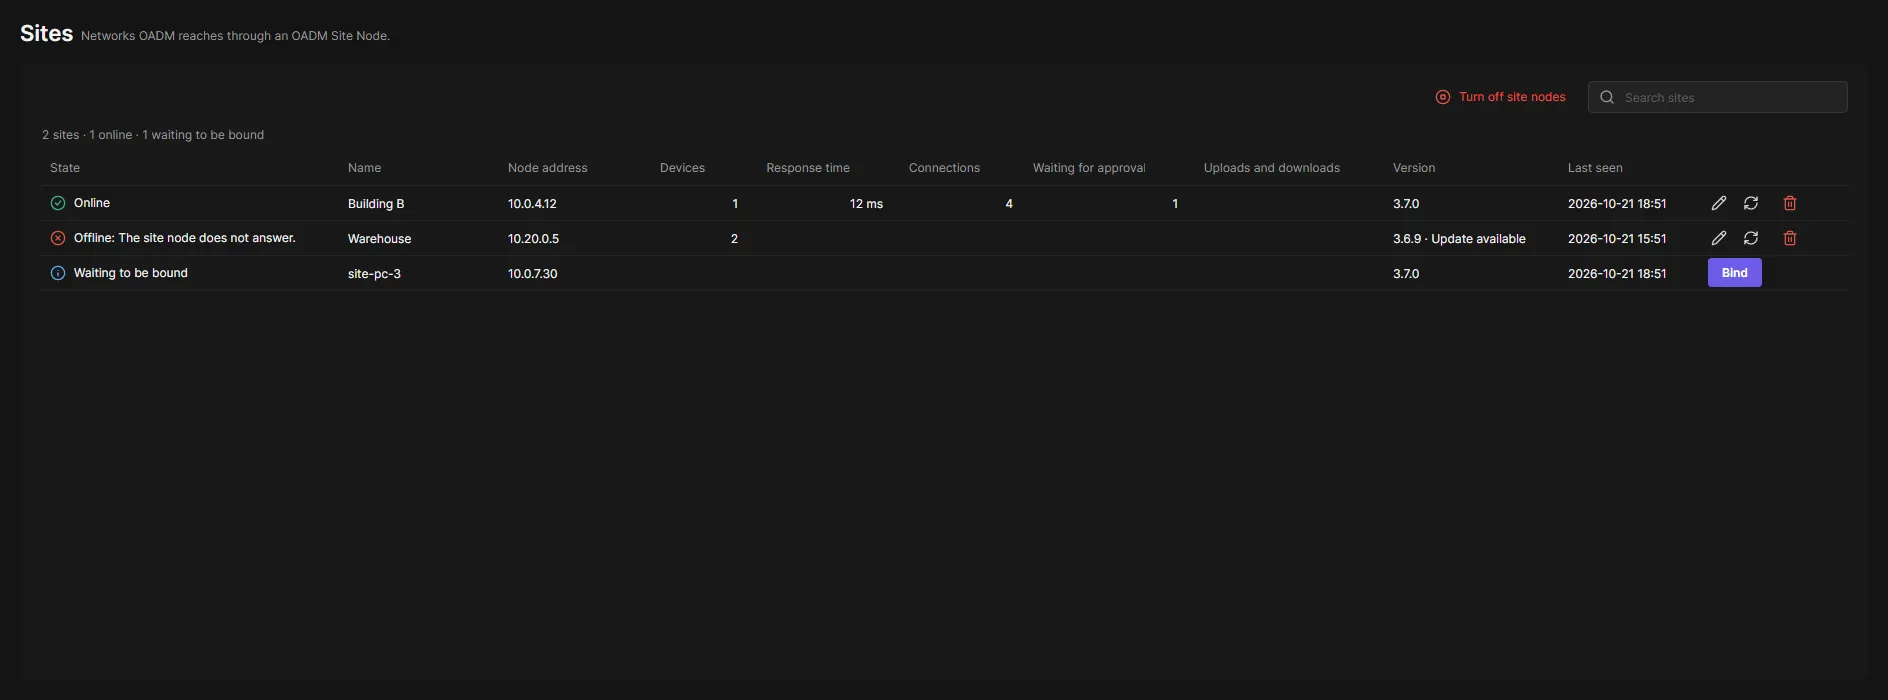The height and width of the screenshot is (700, 1888).
Task: Click the 'Waiting to be bound' state text
Action: point(131,273)
